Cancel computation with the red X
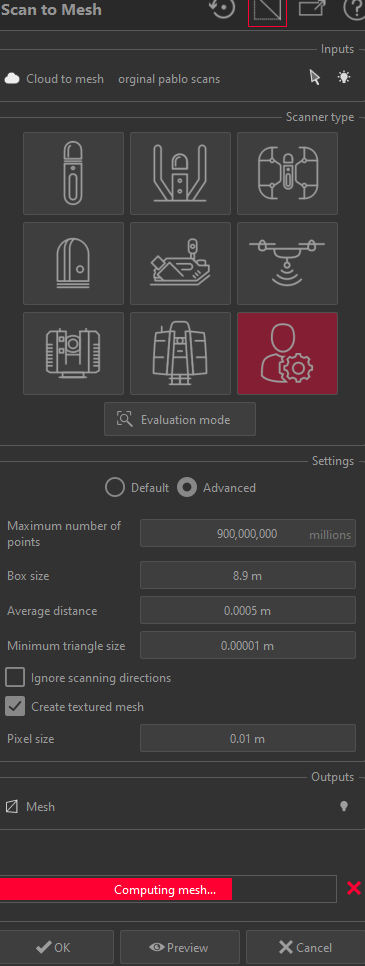The height and width of the screenshot is (966, 365). point(353,888)
